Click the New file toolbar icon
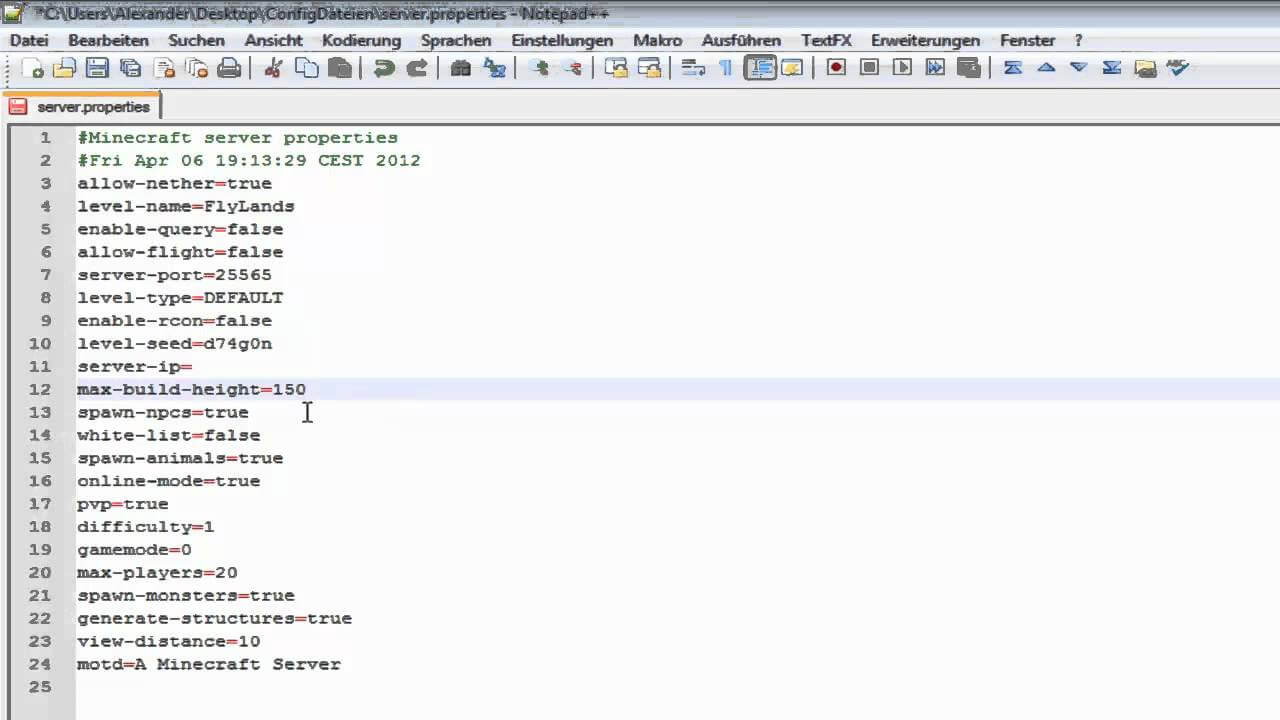 [x=33, y=68]
